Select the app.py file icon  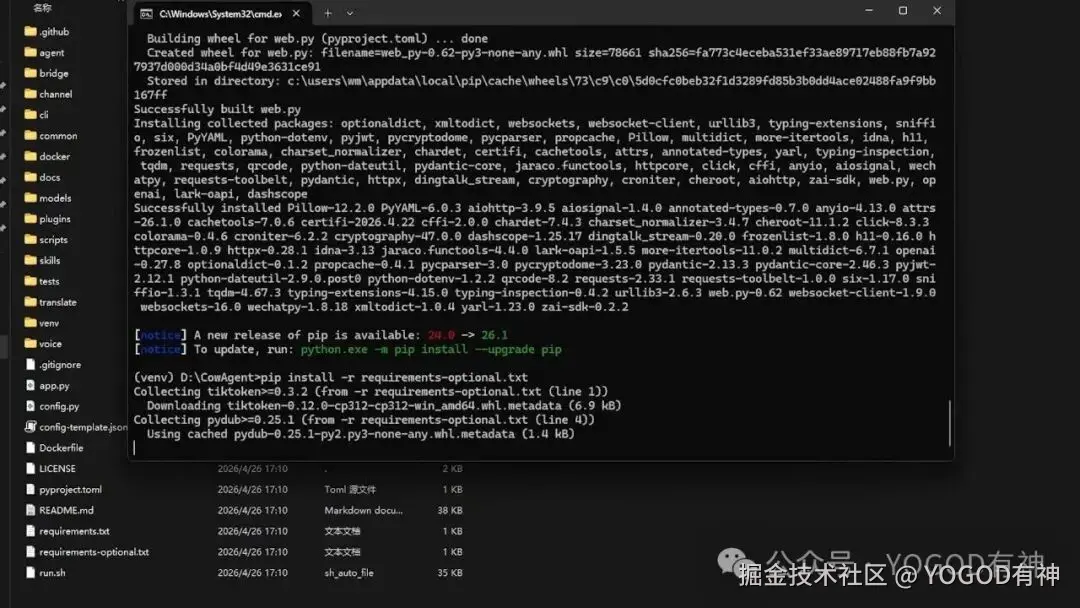click(30, 386)
